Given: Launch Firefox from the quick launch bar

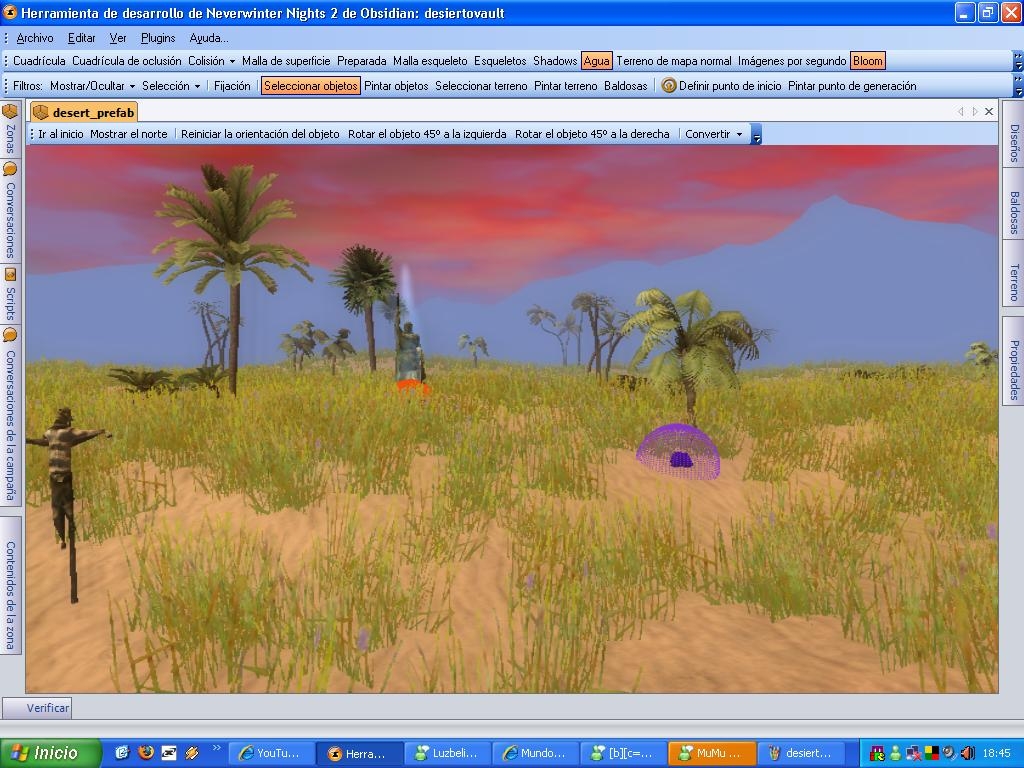Looking at the screenshot, I should pos(146,753).
